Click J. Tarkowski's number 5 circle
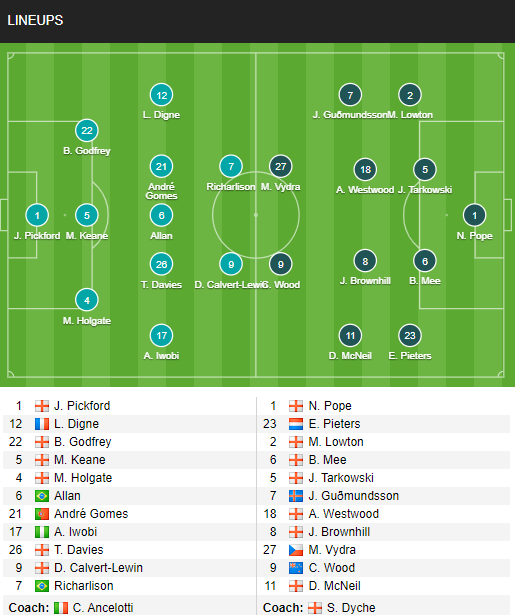515x615 pixels. coord(425,169)
